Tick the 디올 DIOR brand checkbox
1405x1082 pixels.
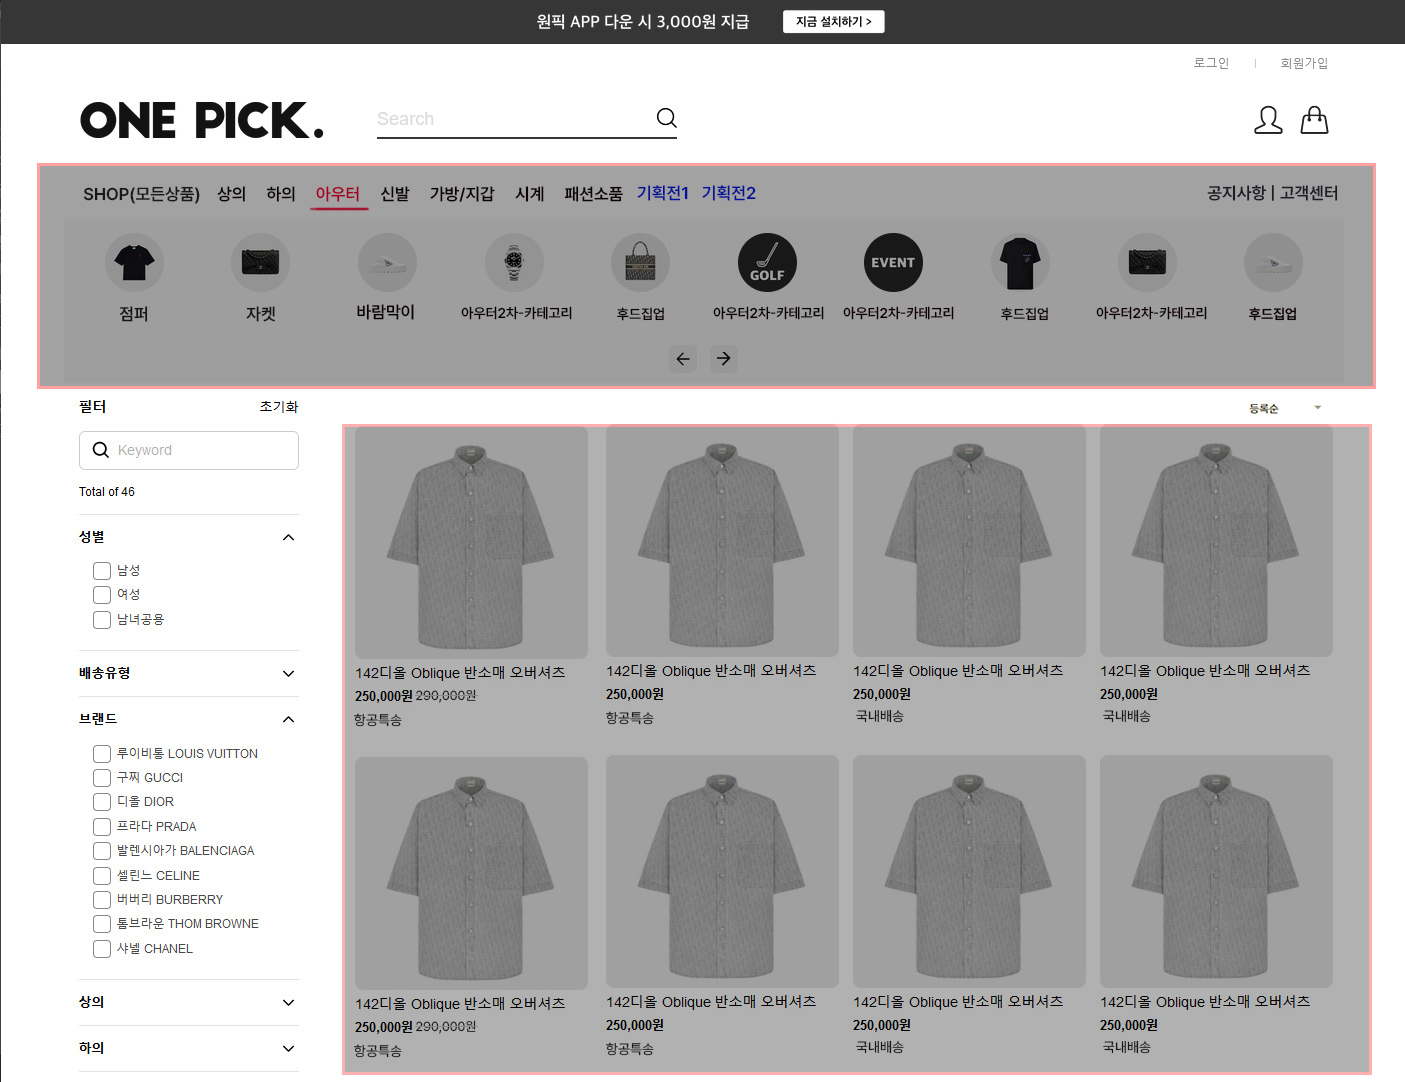click(102, 802)
